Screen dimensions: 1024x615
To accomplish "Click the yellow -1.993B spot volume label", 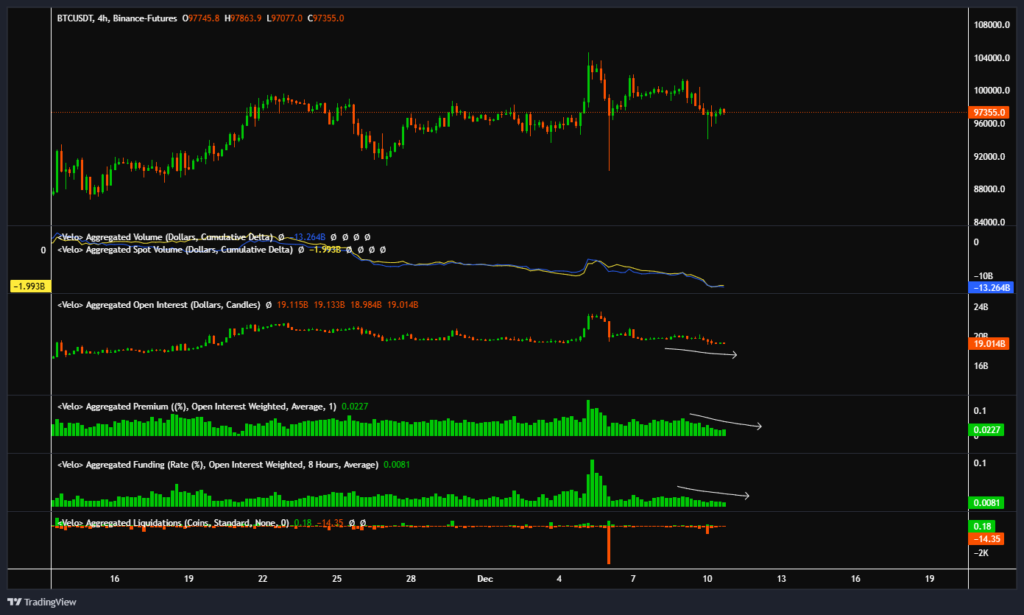I will click(25, 287).
